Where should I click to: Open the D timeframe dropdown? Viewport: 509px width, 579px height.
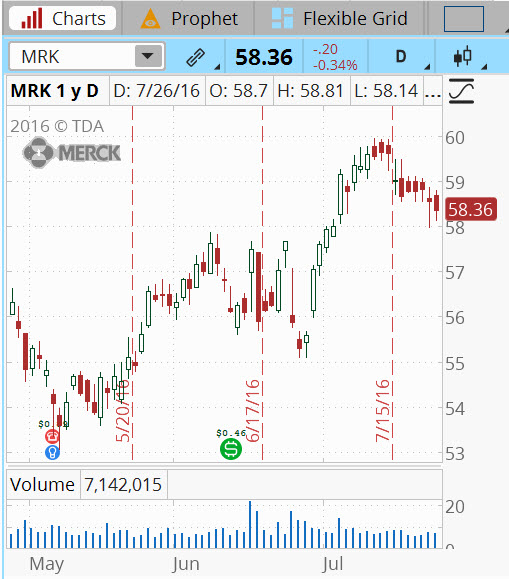[x=402, y=56]
